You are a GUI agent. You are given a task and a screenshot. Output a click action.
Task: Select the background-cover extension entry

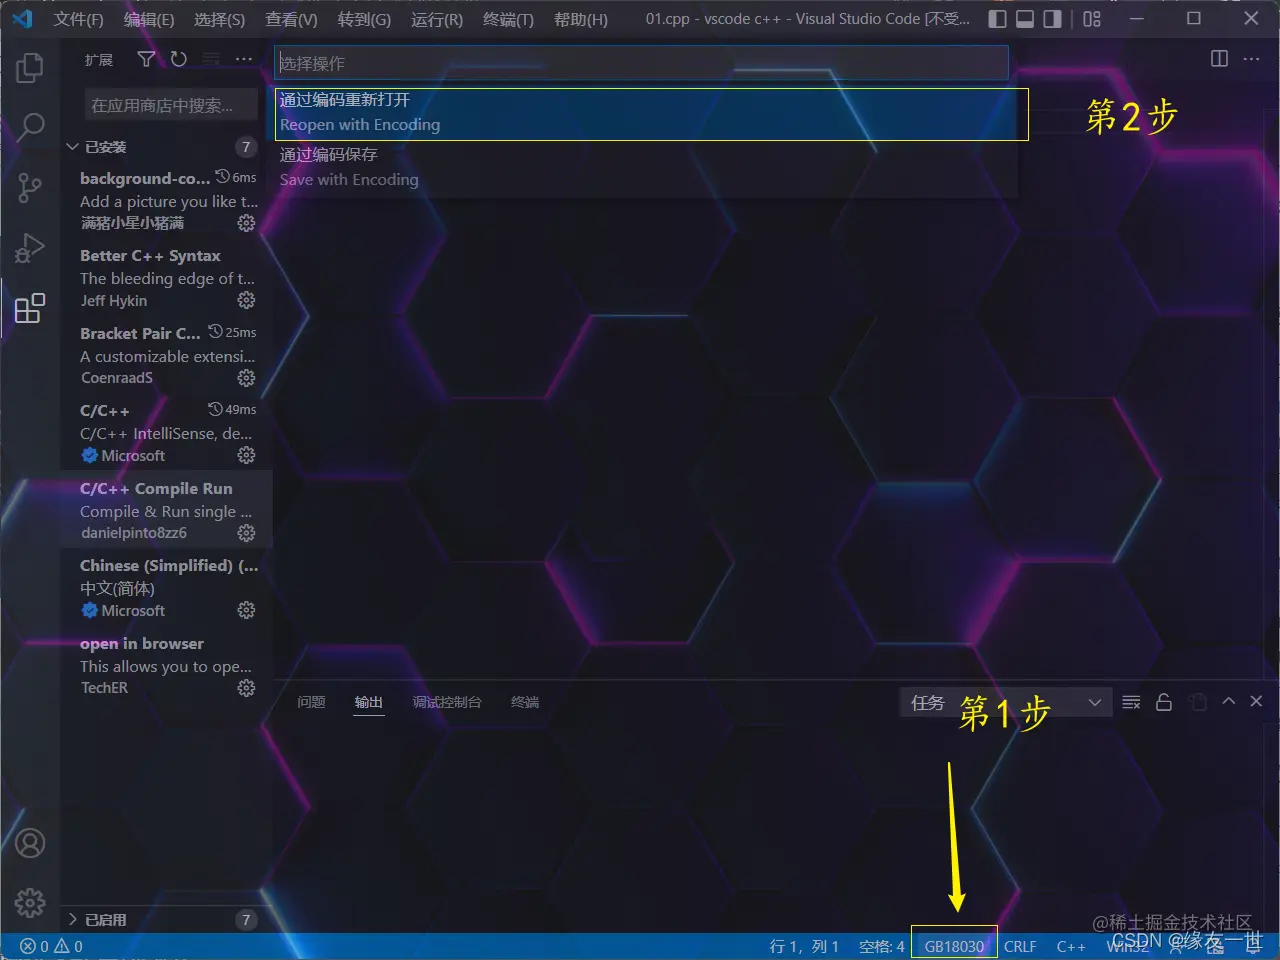[x=166, y=201]
